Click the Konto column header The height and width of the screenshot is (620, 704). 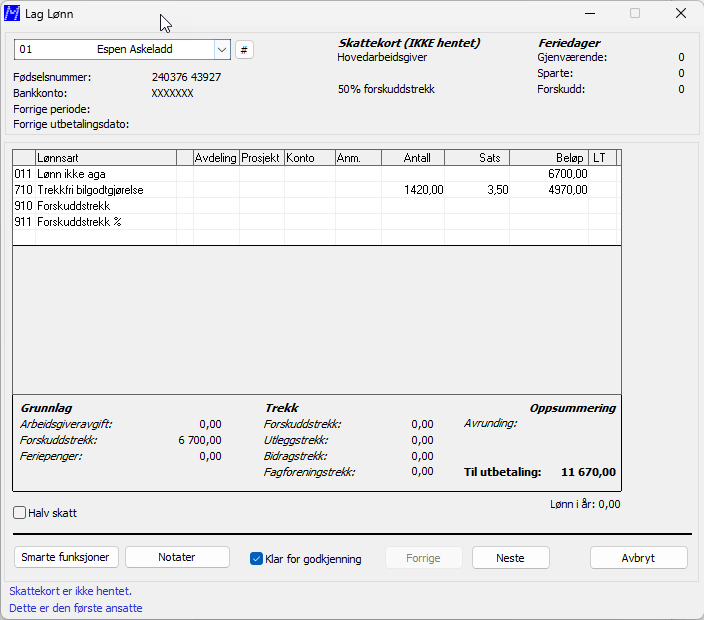tap(310, 158)
